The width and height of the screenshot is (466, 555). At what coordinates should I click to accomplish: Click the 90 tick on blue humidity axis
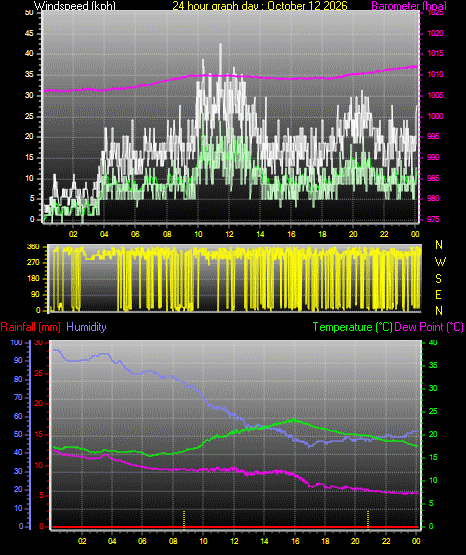(18, 361)
